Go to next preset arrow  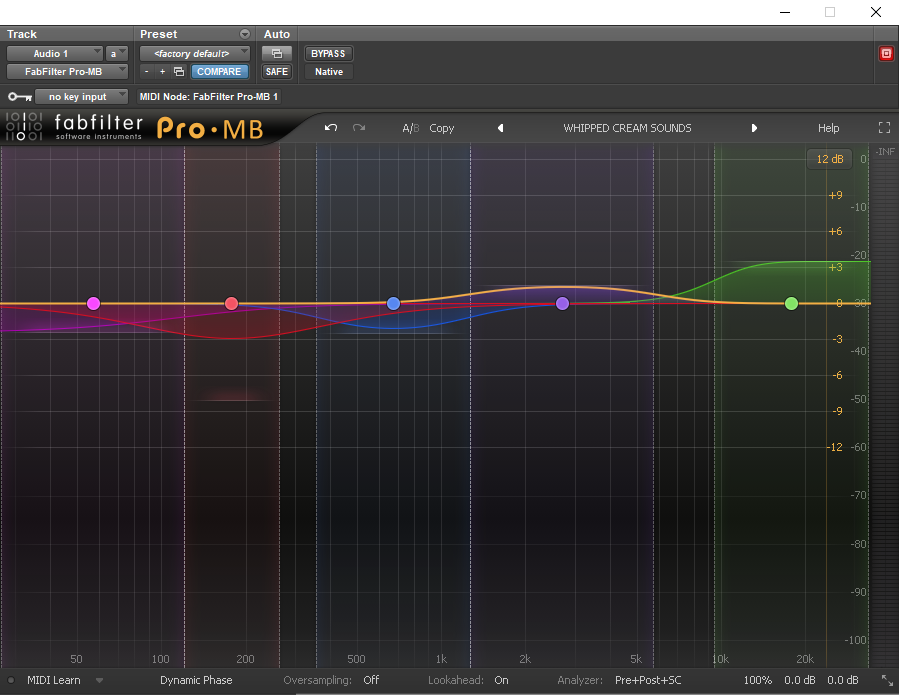tap(754, 128)
